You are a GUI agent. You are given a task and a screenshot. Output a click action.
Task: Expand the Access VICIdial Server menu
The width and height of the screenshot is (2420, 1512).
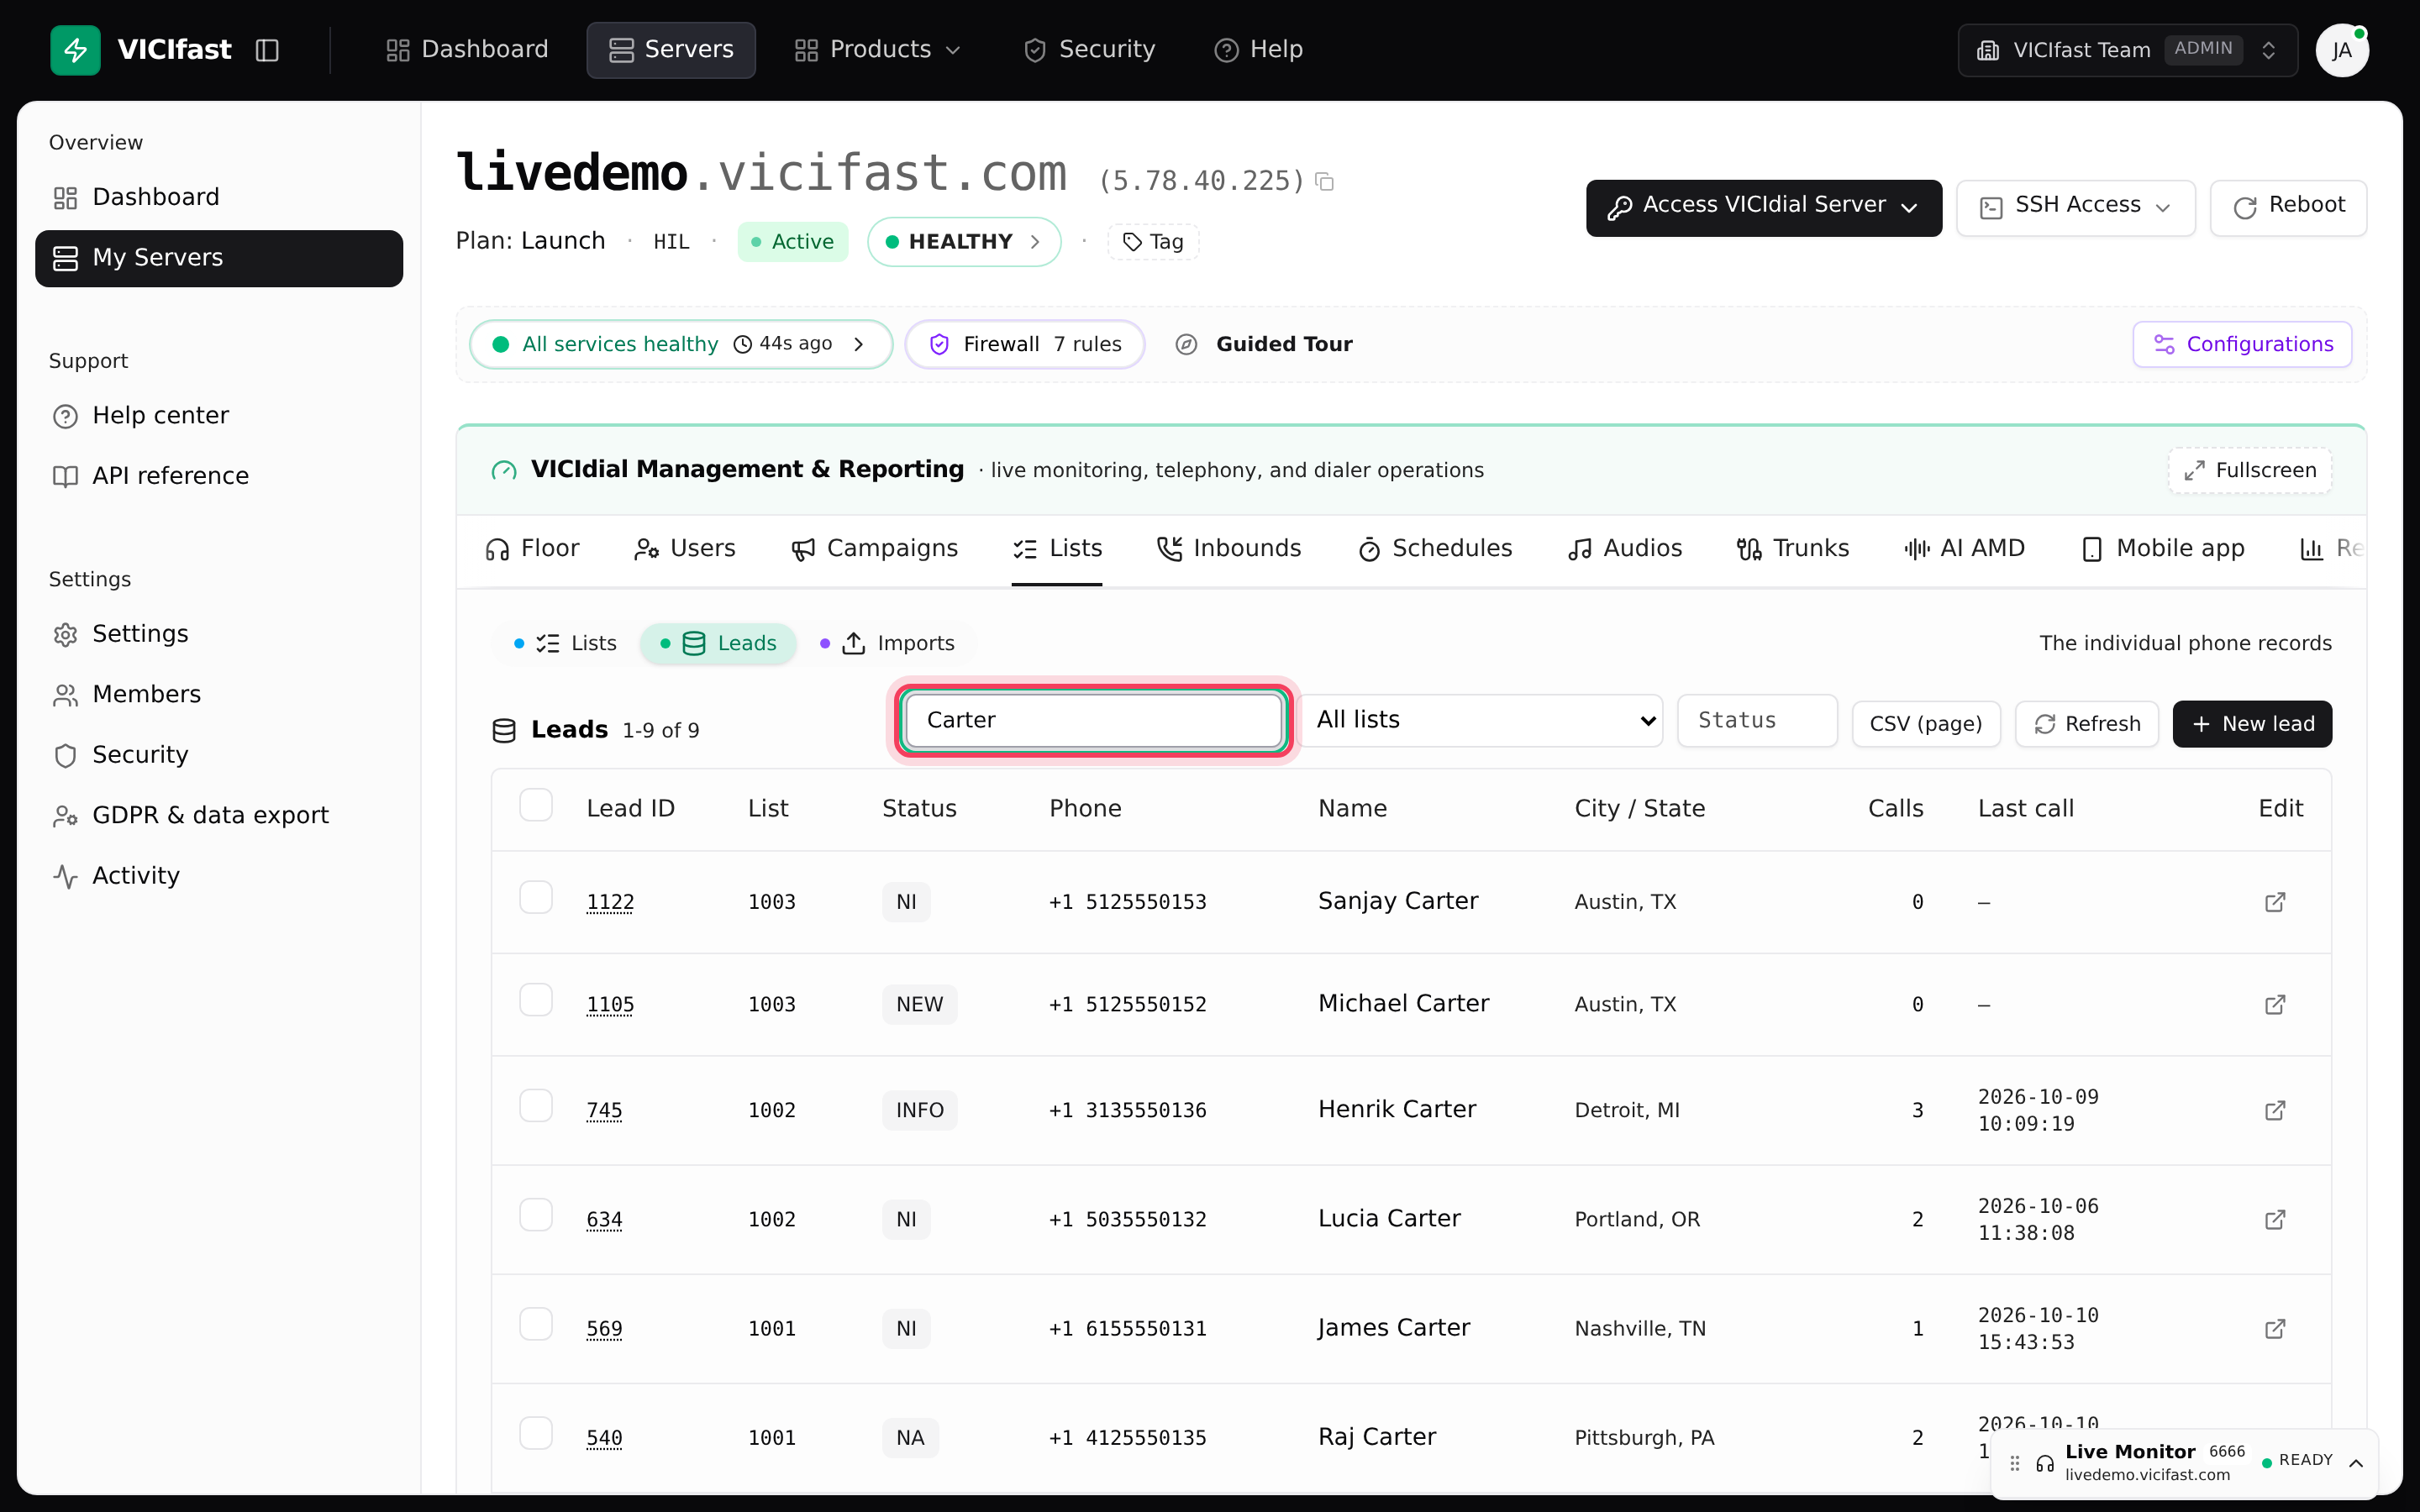click(1763, 207)
